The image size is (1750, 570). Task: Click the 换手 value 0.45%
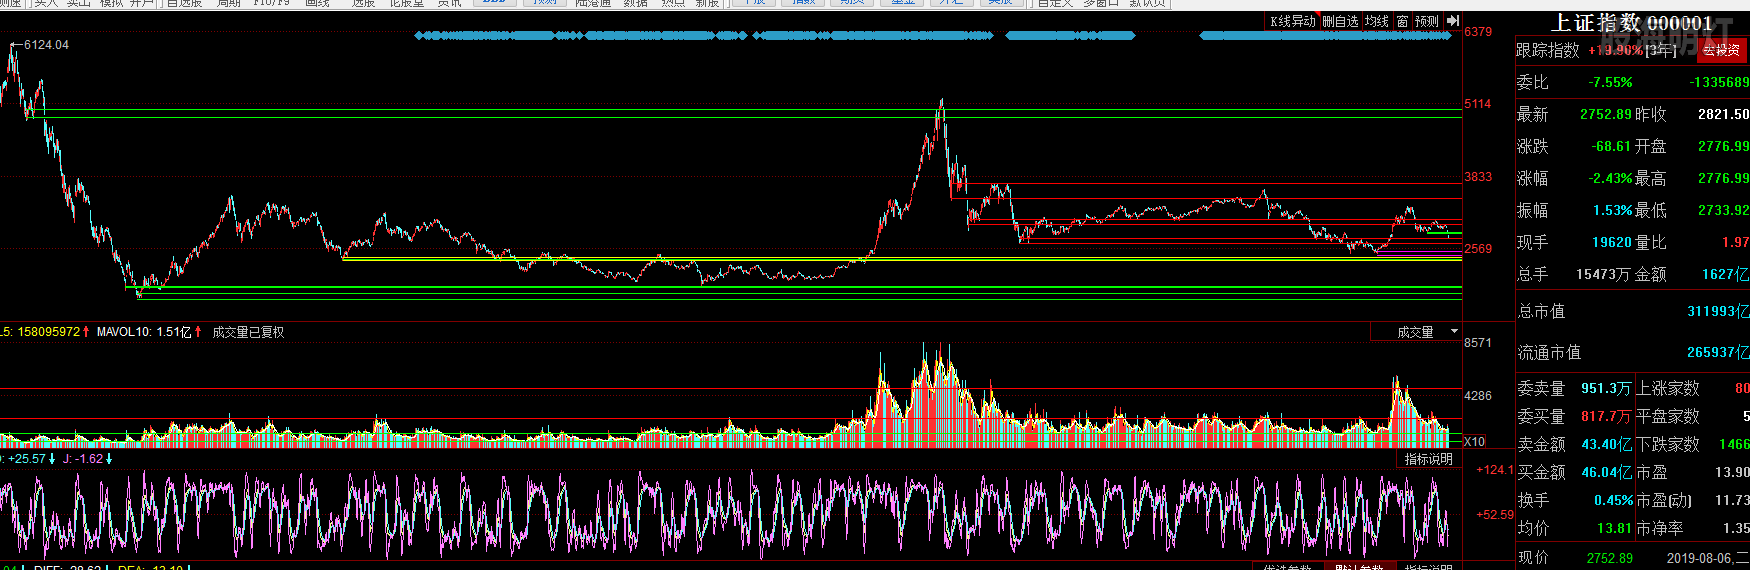click(1613, 501)
